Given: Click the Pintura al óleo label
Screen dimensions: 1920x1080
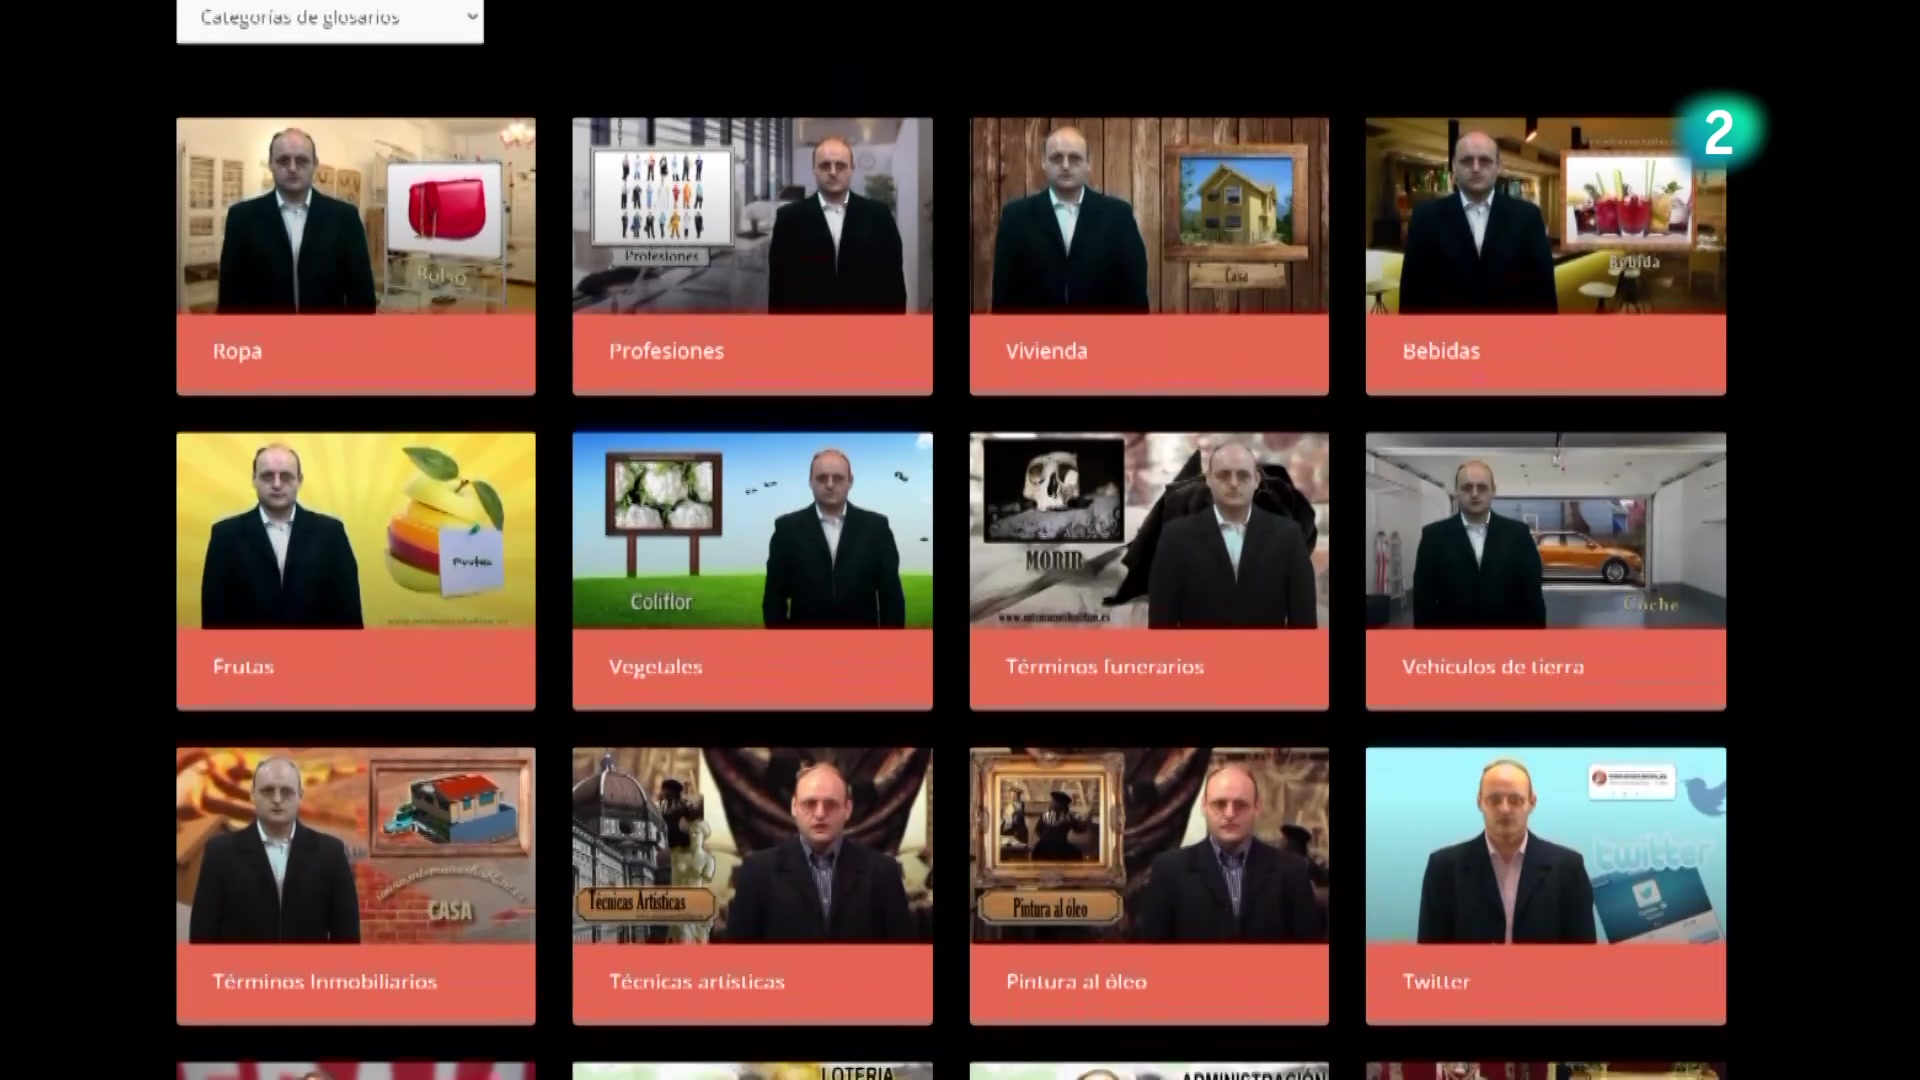Looking at the screenshot, I should [1077, 982].
